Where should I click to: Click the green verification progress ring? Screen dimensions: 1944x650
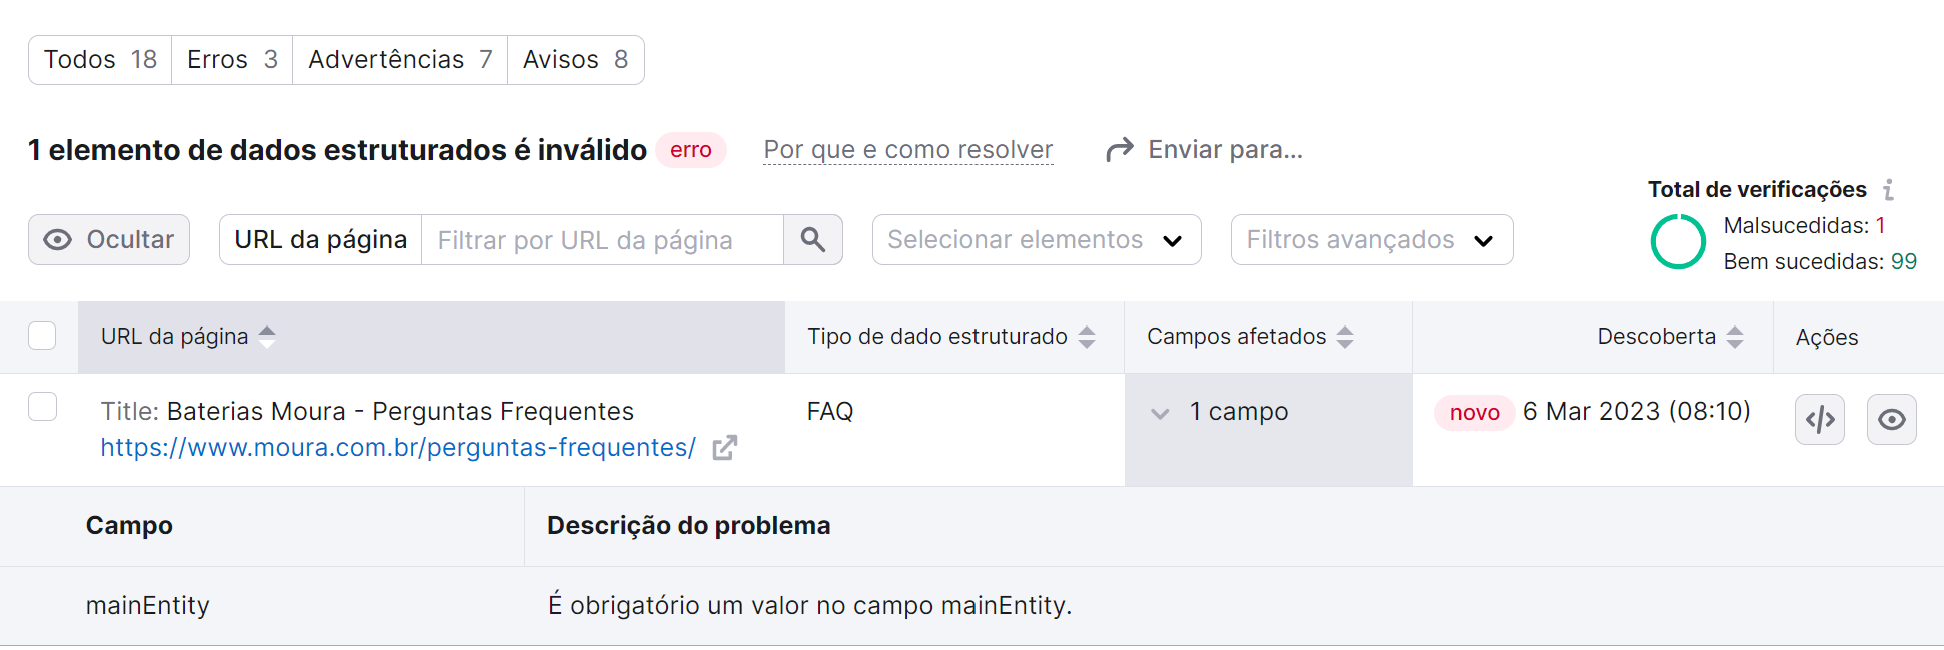pos(1677,241)
